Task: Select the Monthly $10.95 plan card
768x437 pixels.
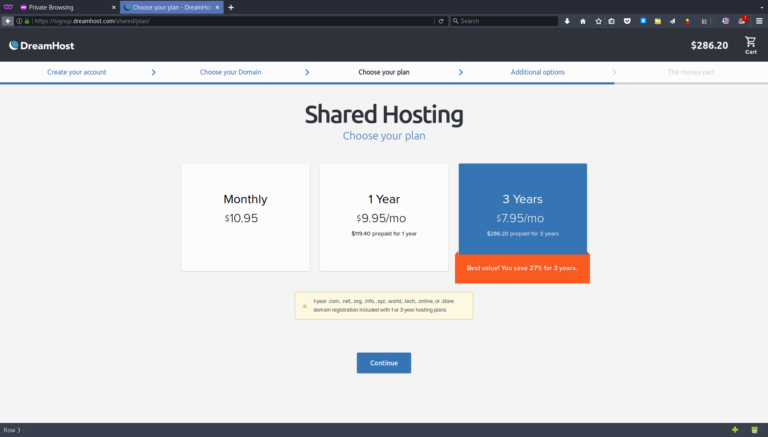Action: pyautogui.click(x=245, y=217)
